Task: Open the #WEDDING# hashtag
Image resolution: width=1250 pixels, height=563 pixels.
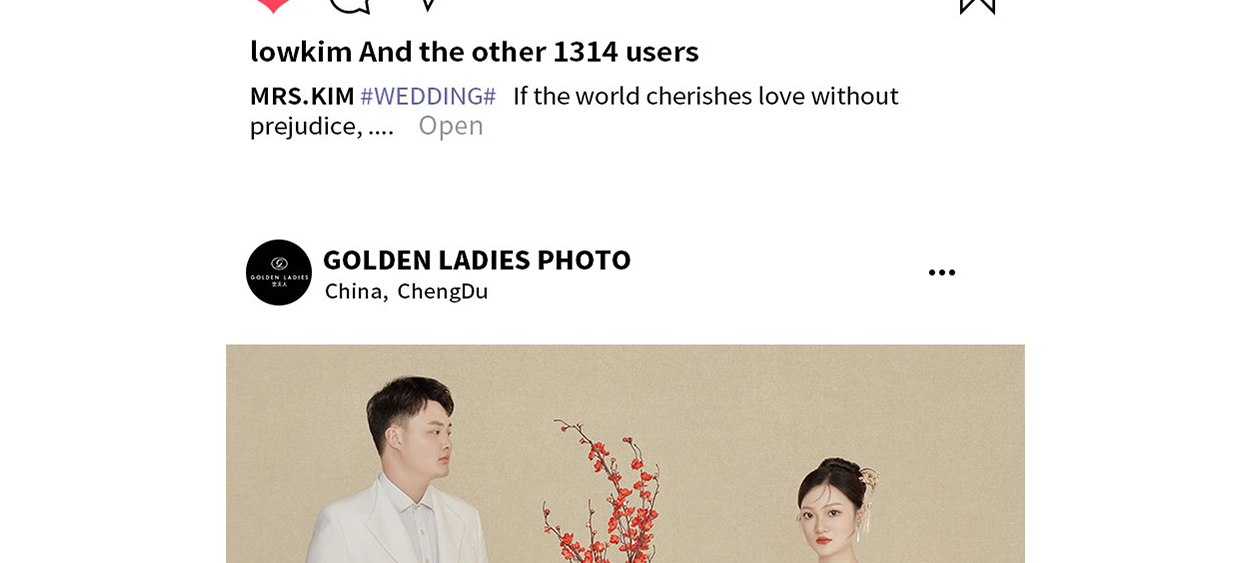Action: 428,96
